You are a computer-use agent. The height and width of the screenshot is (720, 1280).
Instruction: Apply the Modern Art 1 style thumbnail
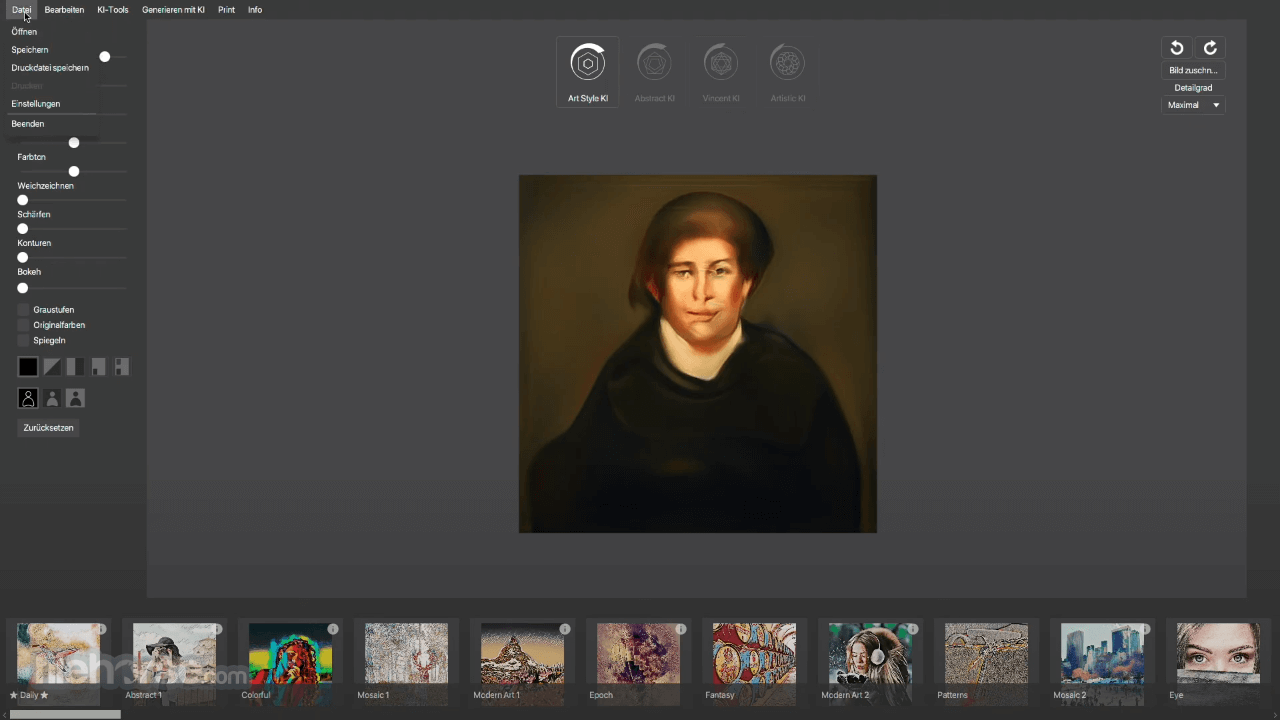tap(522, 662)
